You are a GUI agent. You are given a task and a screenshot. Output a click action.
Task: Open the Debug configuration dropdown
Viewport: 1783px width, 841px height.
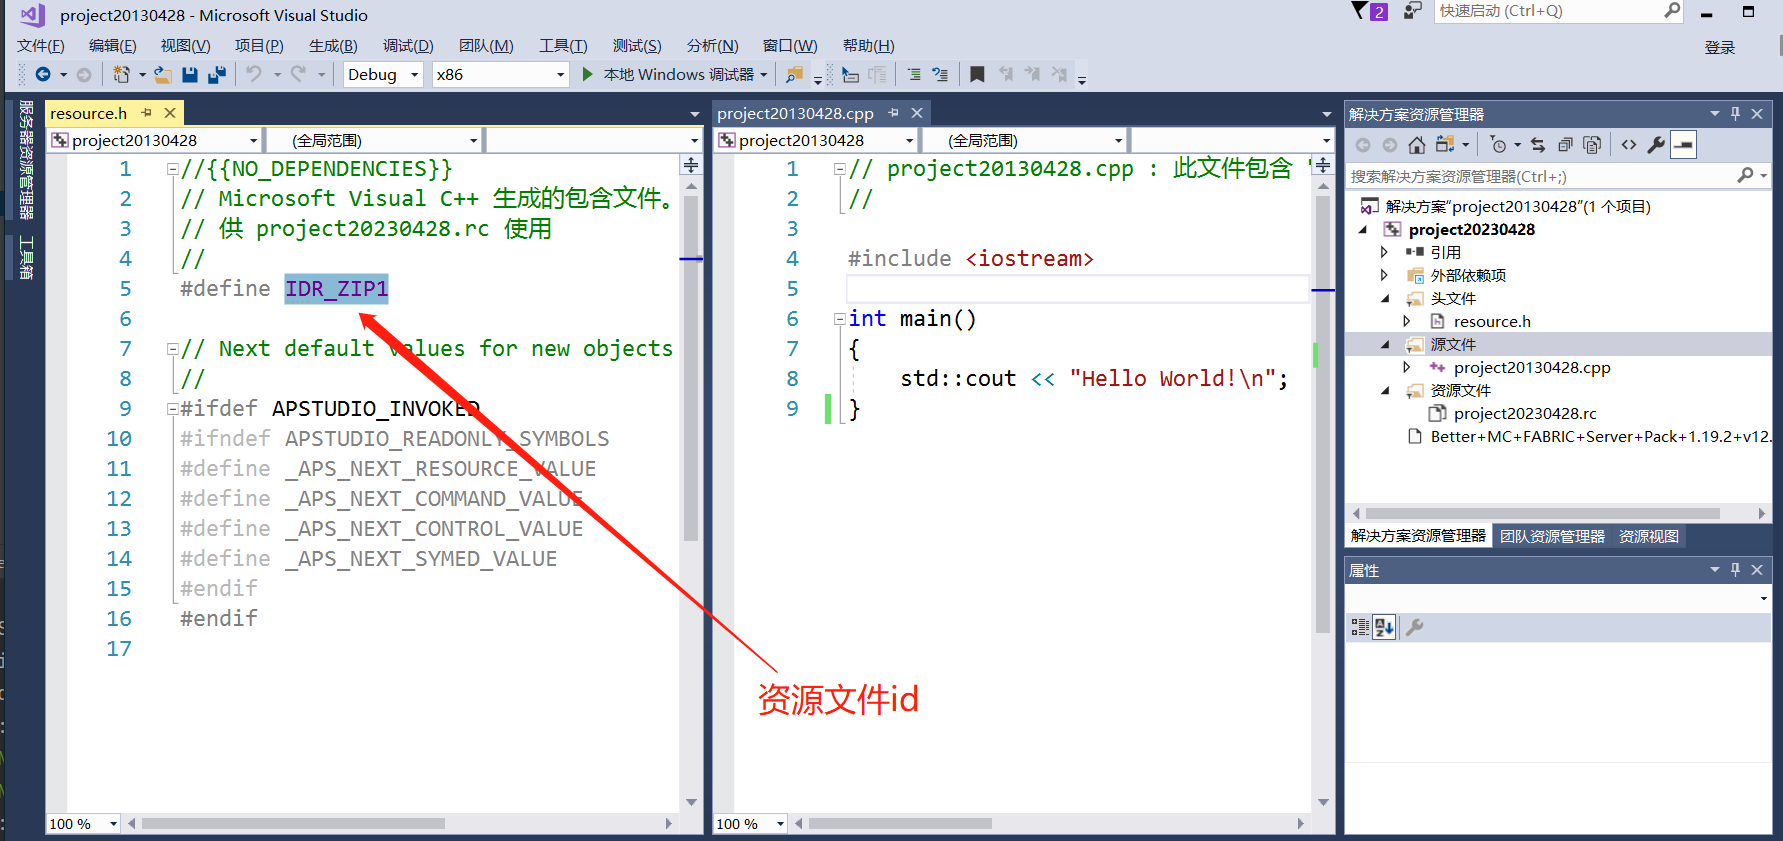(x=383, y=74)
